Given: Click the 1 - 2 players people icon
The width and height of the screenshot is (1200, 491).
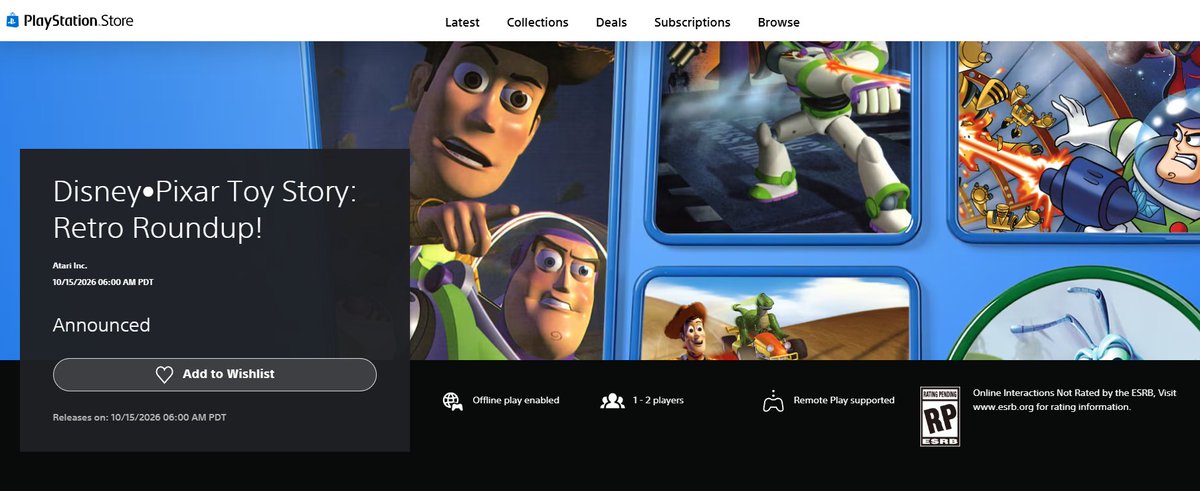Looking at the screenshot, I should 612,401.
